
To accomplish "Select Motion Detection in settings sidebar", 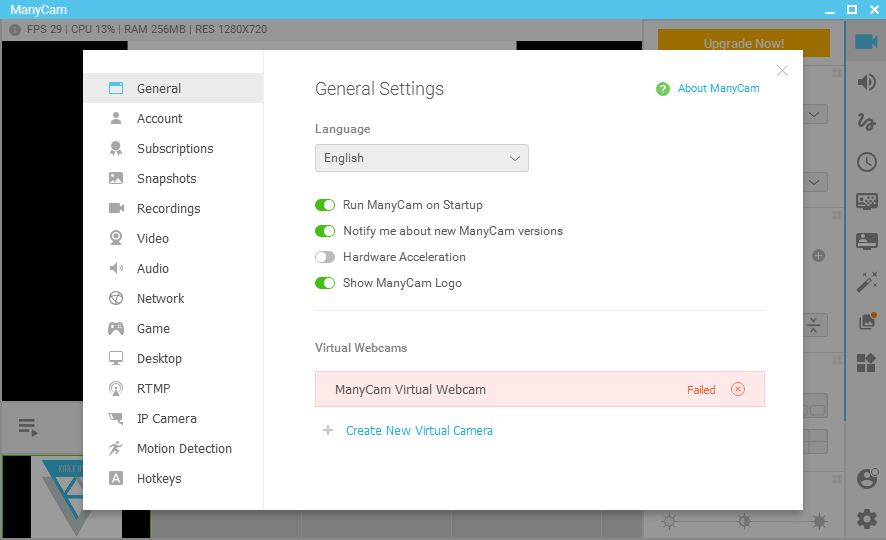I will pos(184,449).
